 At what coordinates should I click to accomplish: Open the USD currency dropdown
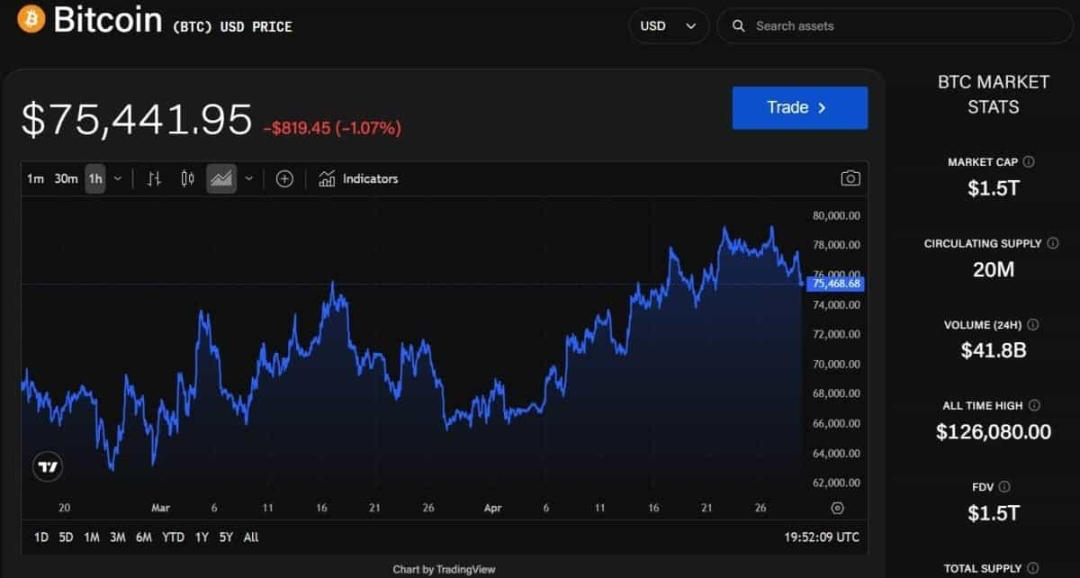[668, 26]
